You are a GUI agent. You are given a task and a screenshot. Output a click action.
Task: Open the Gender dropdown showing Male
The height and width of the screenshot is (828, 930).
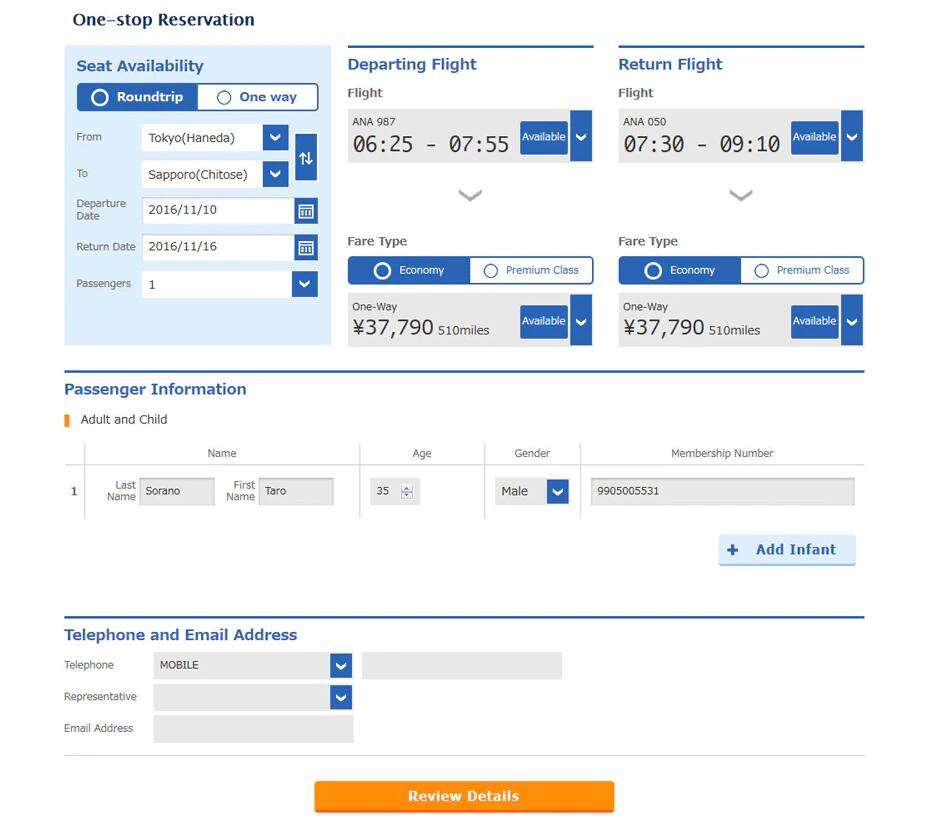[559, 491]
